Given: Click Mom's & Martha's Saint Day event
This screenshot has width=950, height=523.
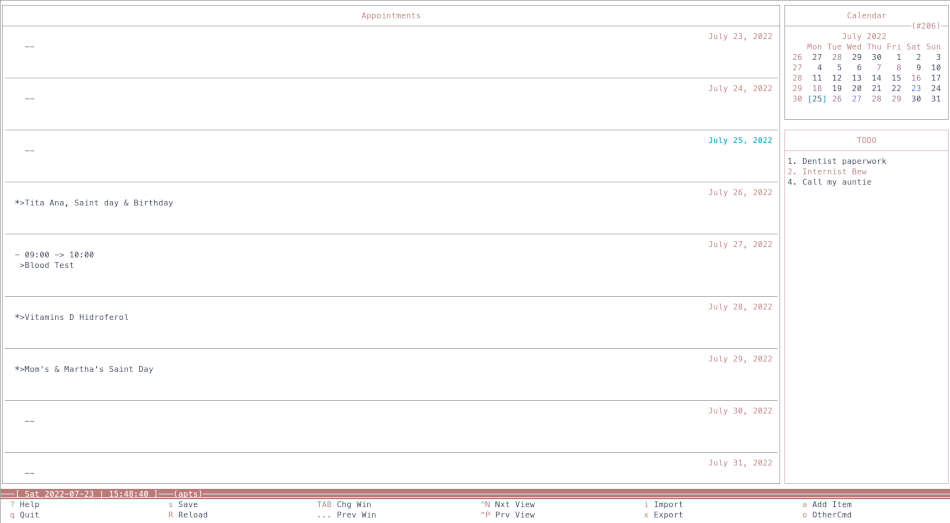Looking at the screenshot, I should point(88,370).
